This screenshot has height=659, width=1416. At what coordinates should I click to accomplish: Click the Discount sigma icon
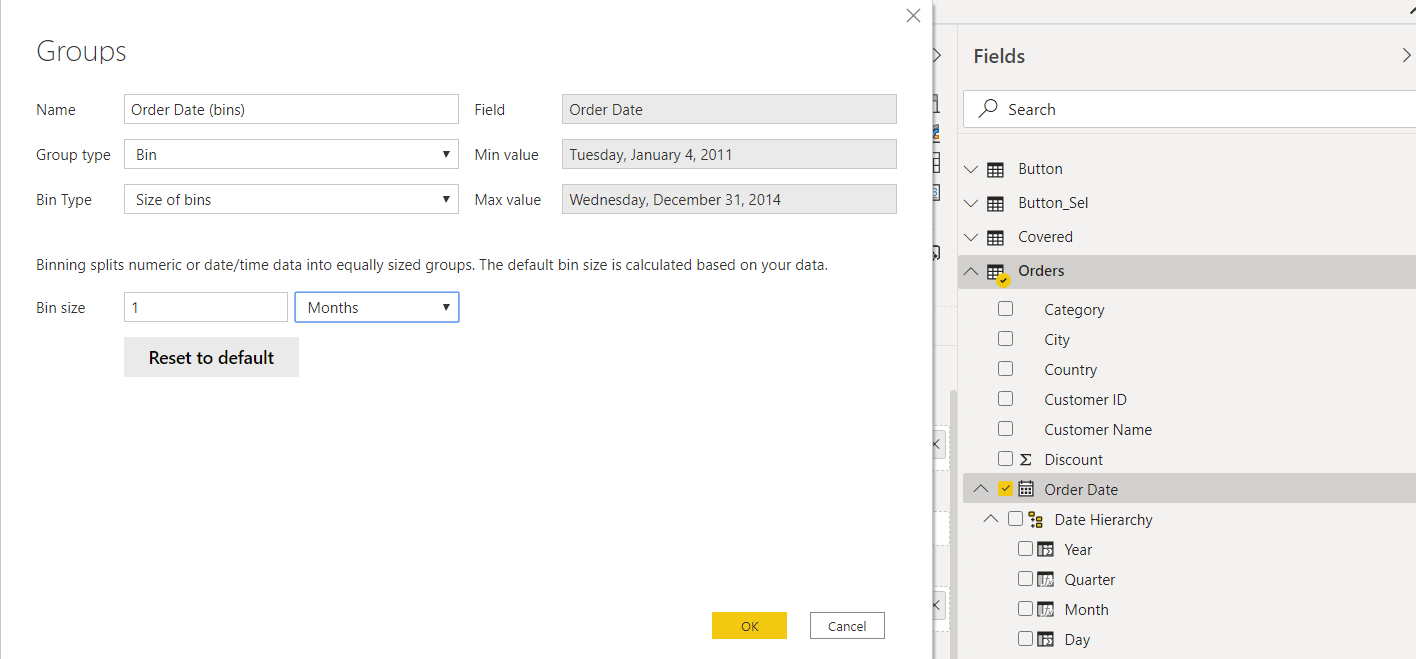click(1025, 460)
